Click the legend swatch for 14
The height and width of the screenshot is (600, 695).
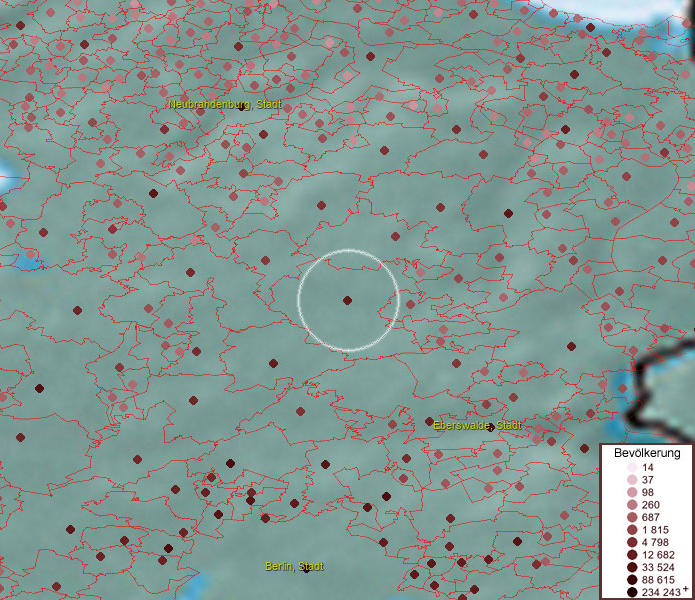point(632,467)
